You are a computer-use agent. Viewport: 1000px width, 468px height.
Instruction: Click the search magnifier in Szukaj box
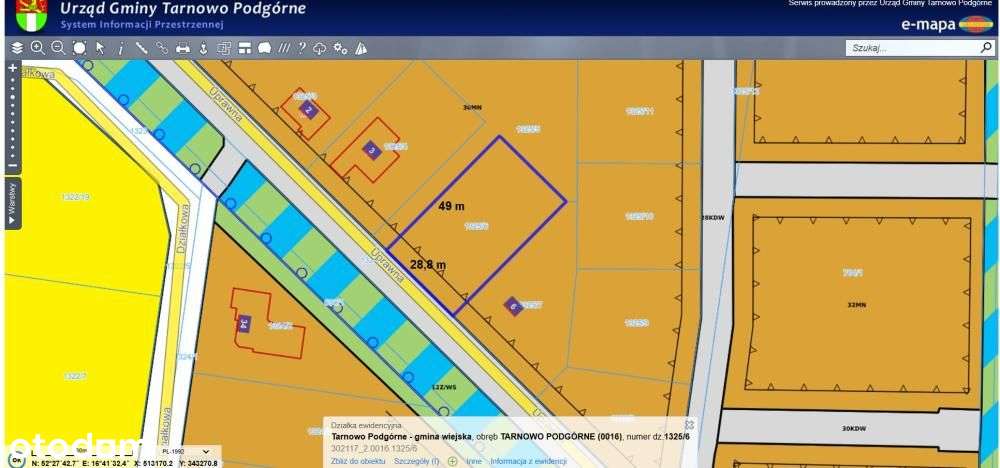pos(985,47)
